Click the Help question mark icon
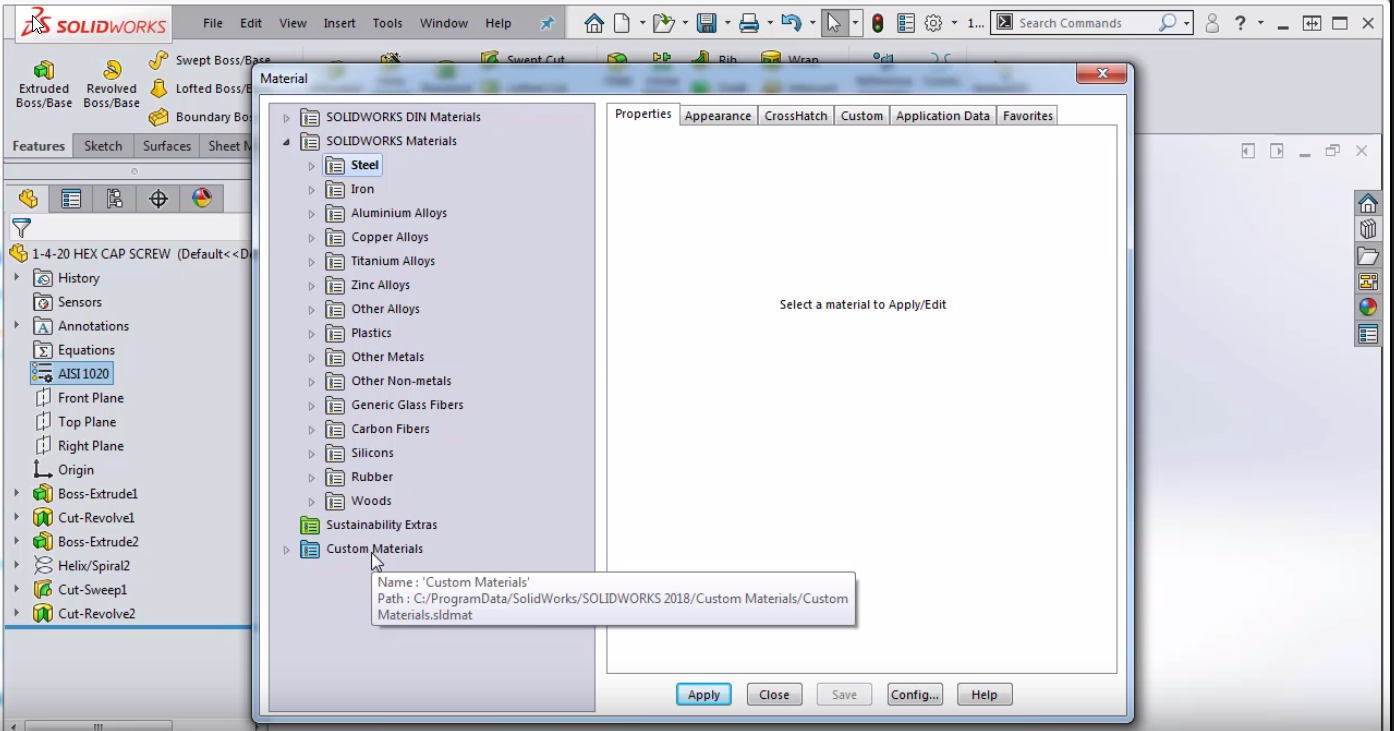The width and height of the screenshot is (1394, 731). click(1240, 23)
